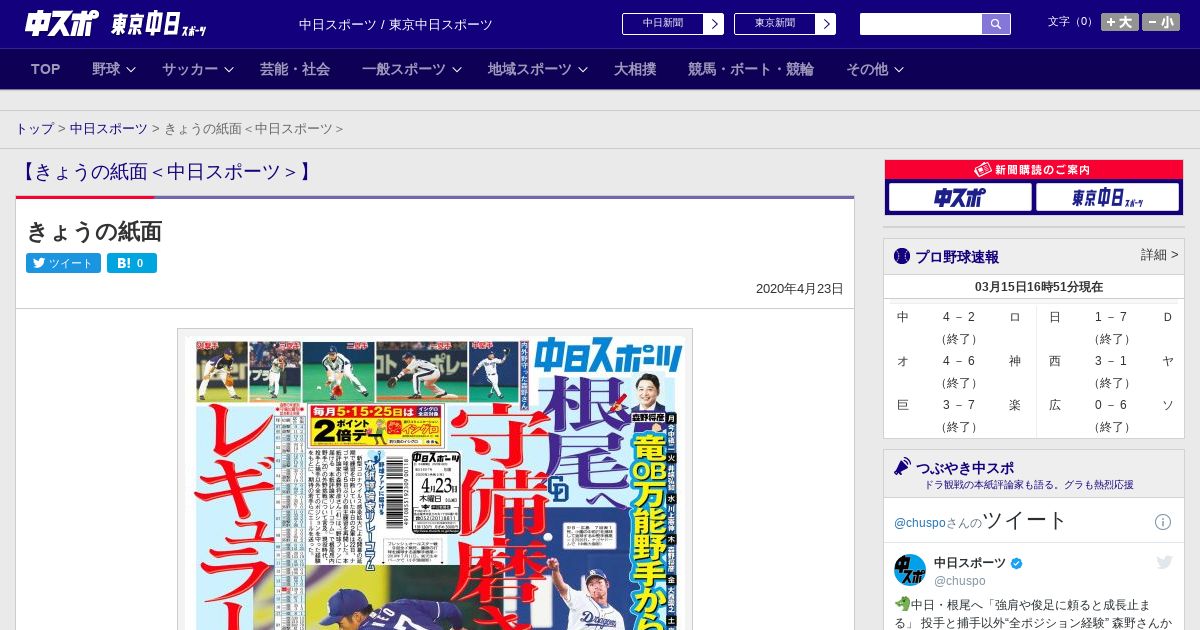Go to TOP in navigation
This screenshot has width=1200, height=630.
coord(46,69)
